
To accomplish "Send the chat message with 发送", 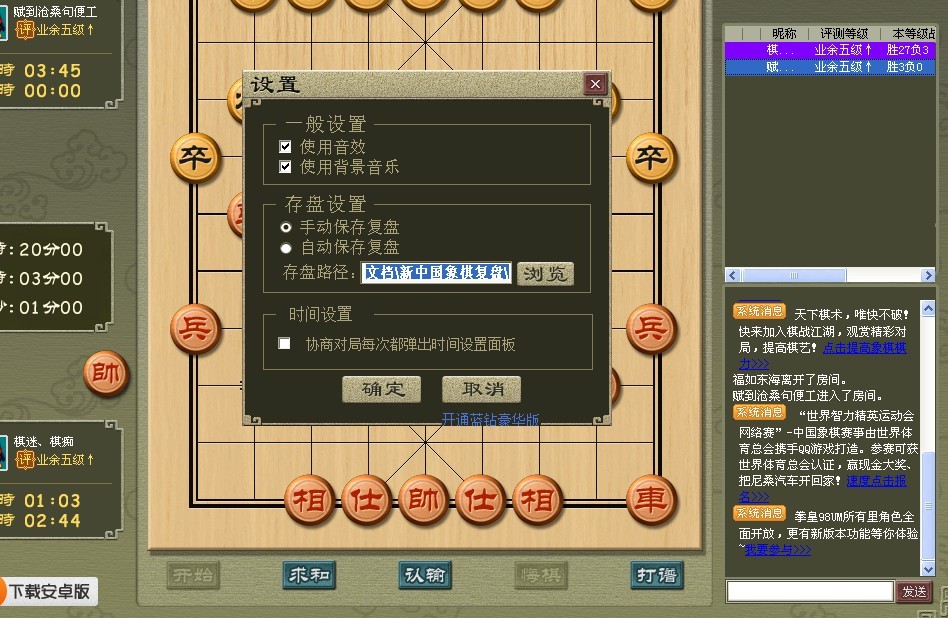I will pyautogui.click(x=914, y=591).
